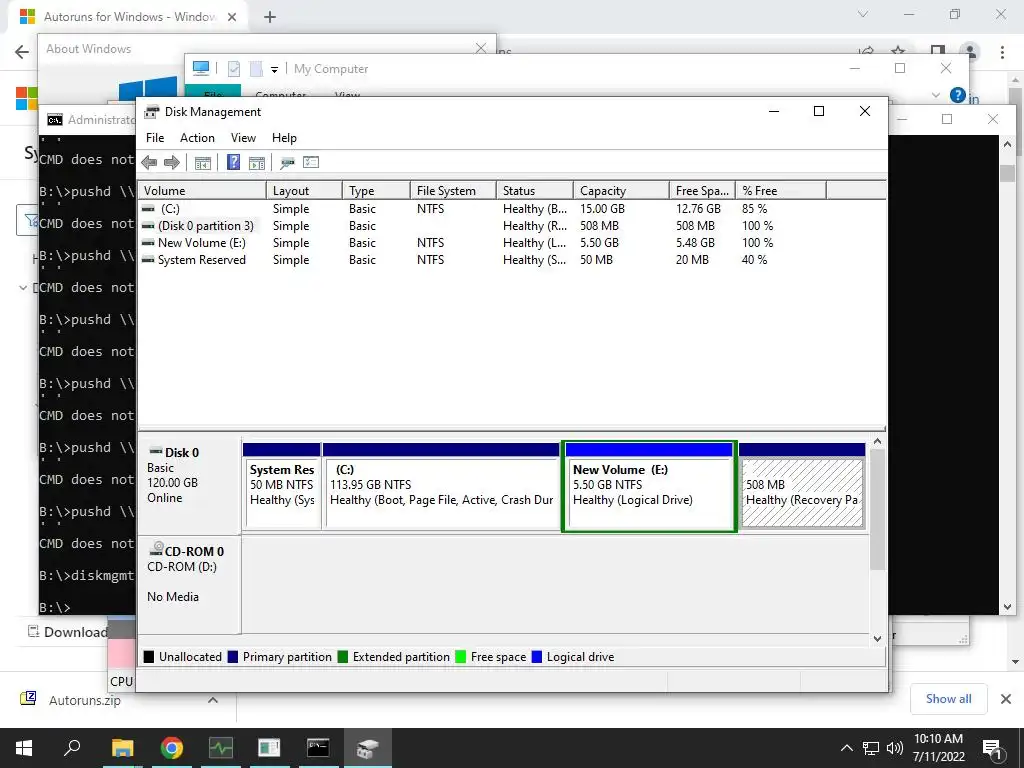Click the black Unallocated legend swatch
The height and width of the screenshot is (768, 1024).
149,657
